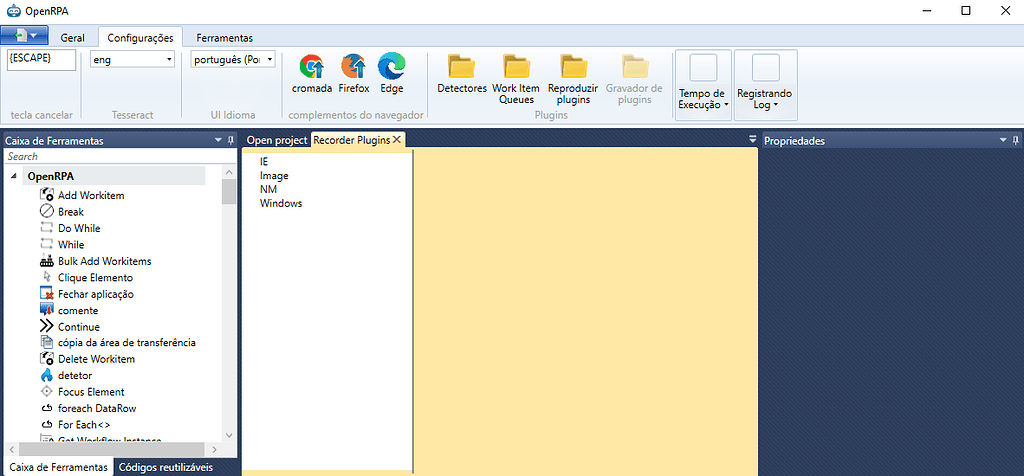Select foreach DataRow loop icon
Screen dimensions: 1024x476
pyautogui.click(x=46, y=408)
